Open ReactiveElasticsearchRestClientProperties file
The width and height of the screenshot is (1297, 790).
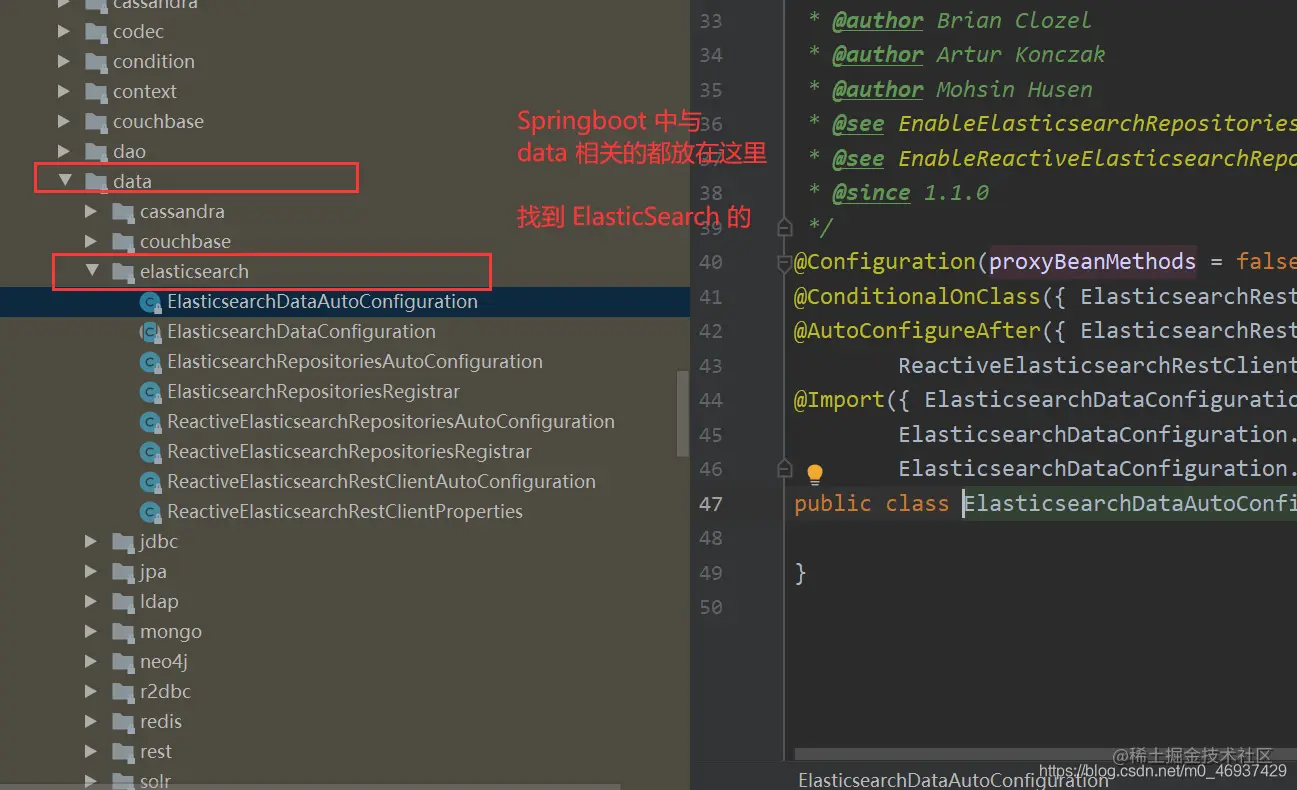point(345,512)
